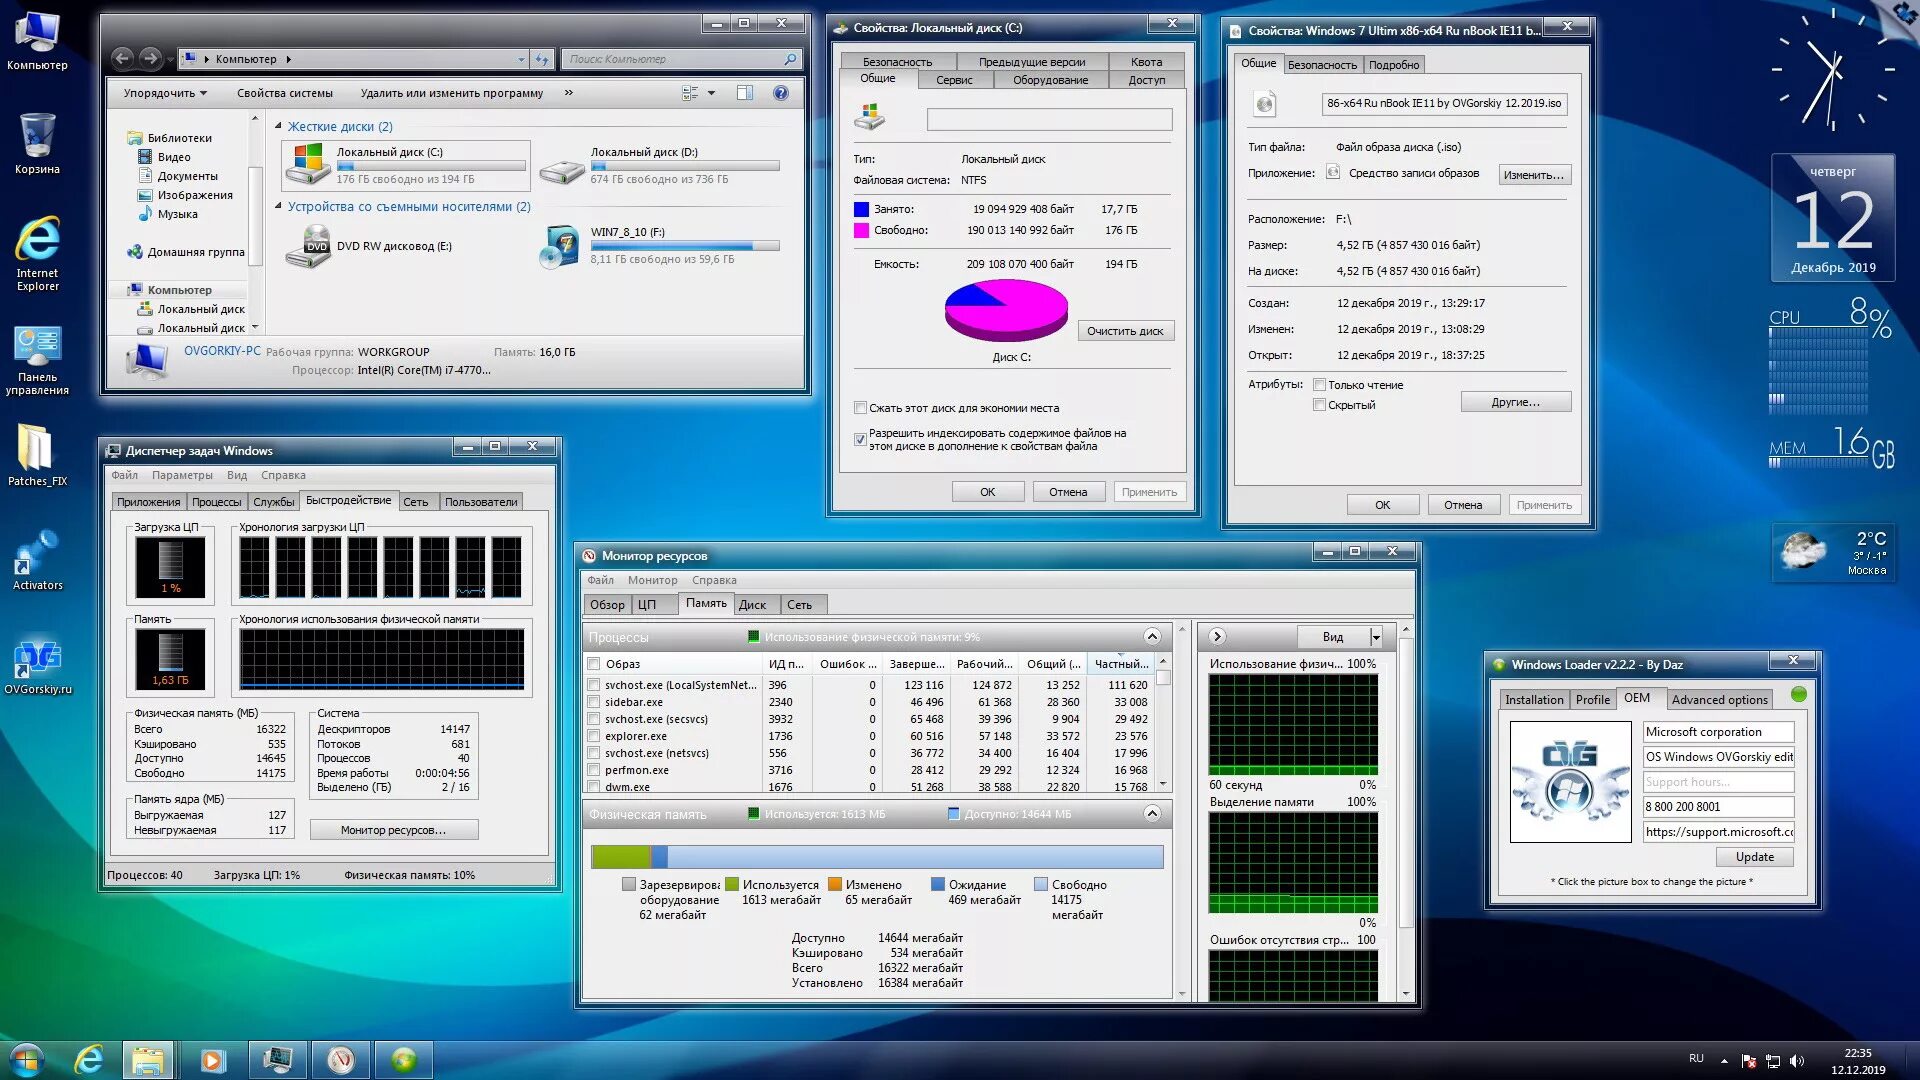Screen dimensions: 1920x1080
Task: Enable Сжать этот диск checkbox
Action: [860, 408]
